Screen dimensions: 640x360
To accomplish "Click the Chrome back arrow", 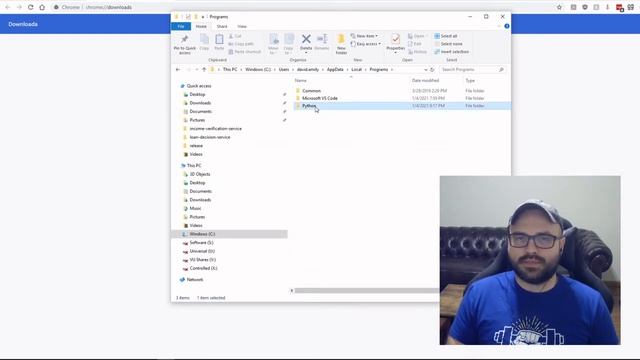I will pyautogui.click(x=7, y=7).
